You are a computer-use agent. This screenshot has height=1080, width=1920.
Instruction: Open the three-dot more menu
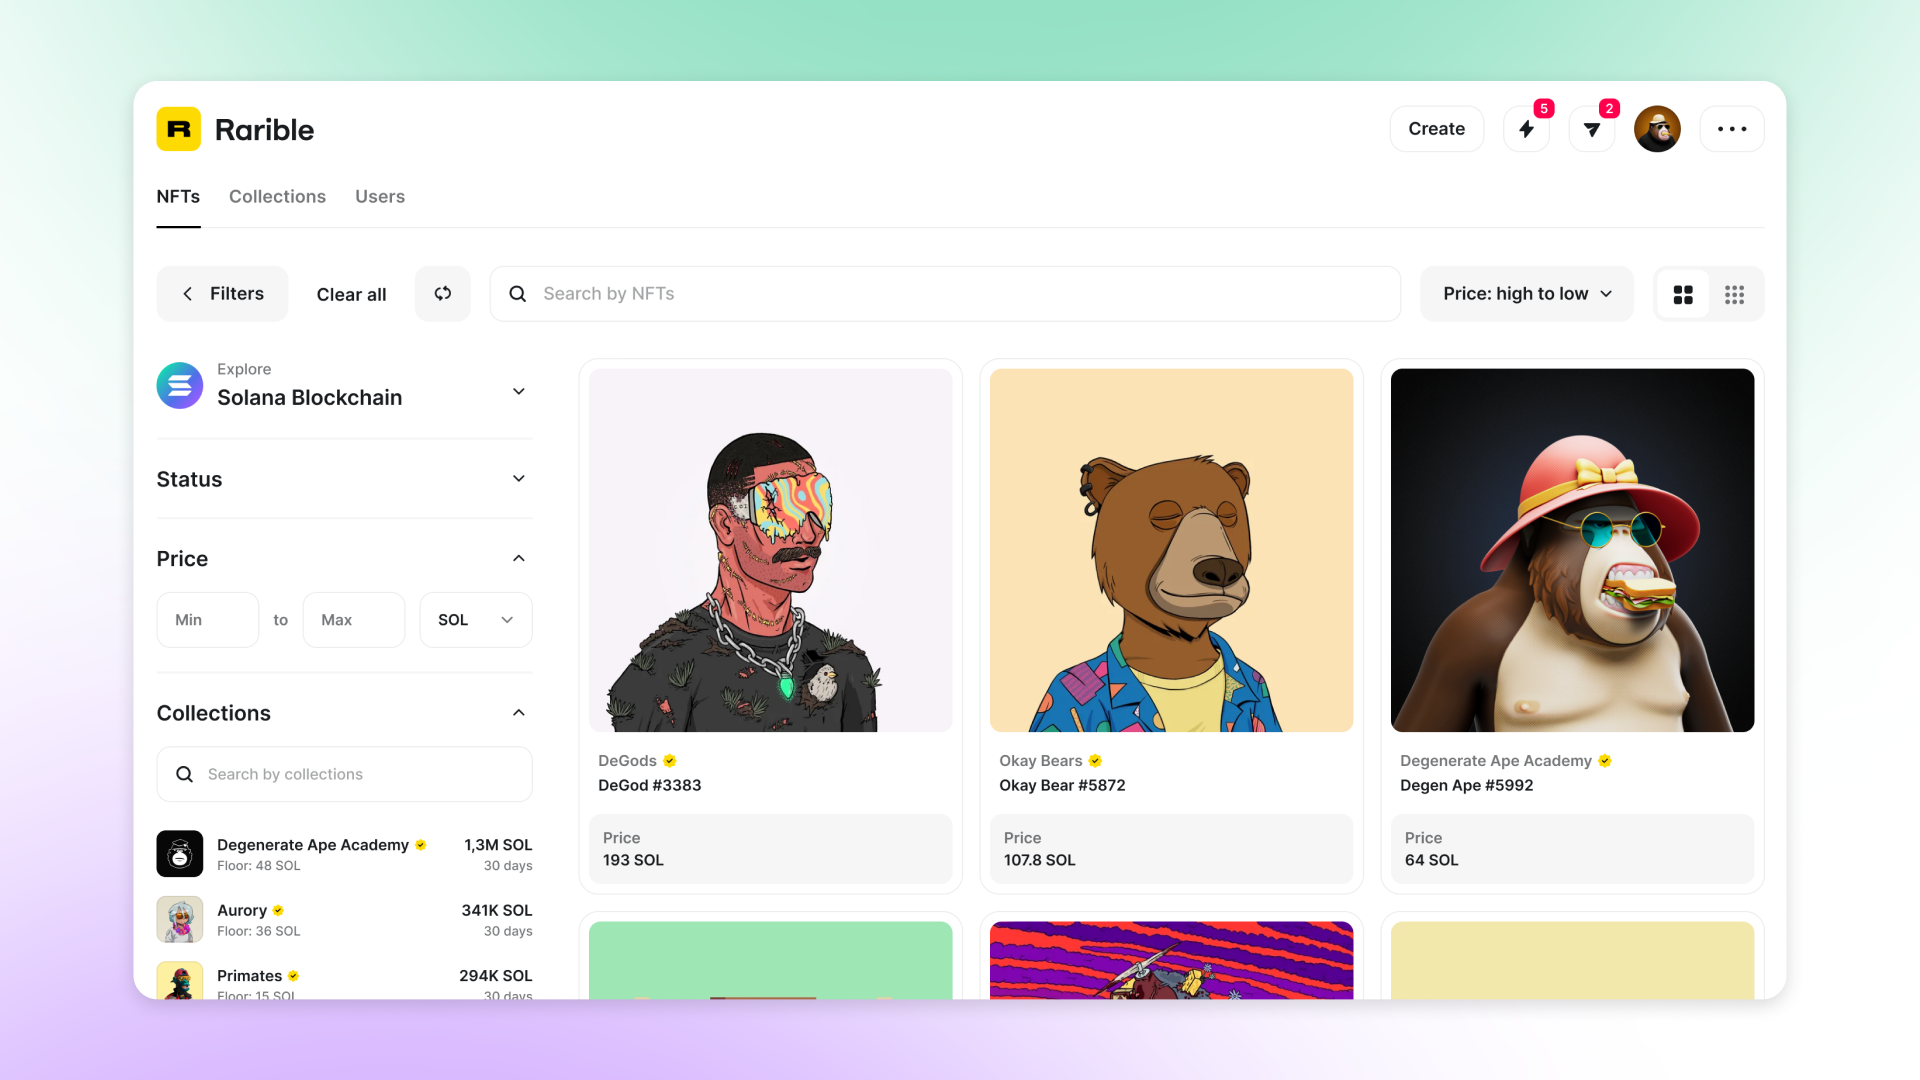pyautogui.click(x=1732, y=129)
